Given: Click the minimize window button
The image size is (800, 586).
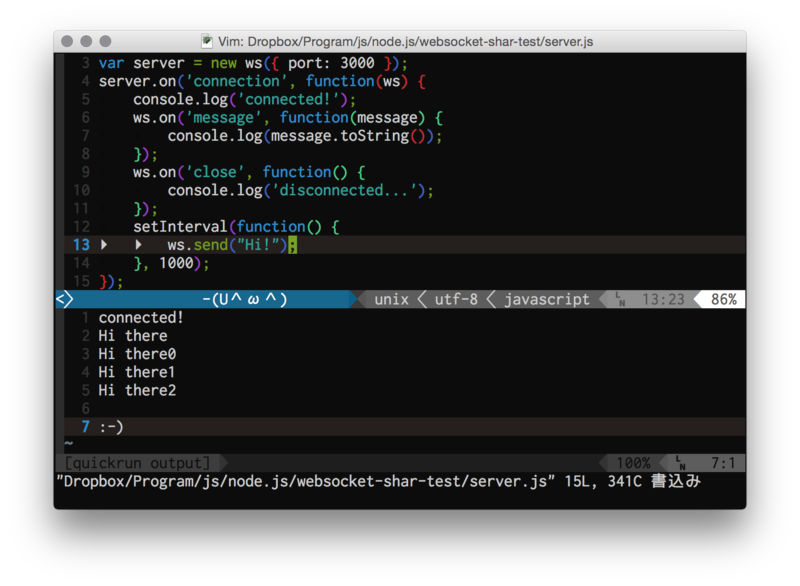Looking at the screenshot, I should [86, 41].
